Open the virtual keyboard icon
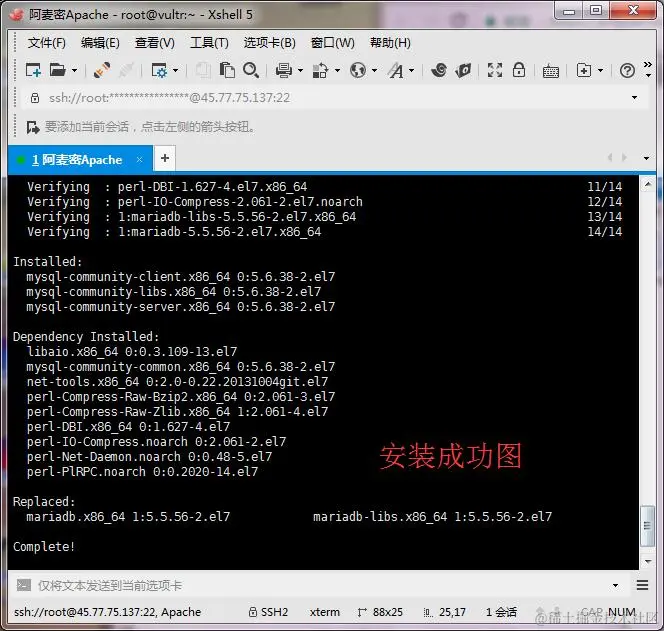 (551, 71)
